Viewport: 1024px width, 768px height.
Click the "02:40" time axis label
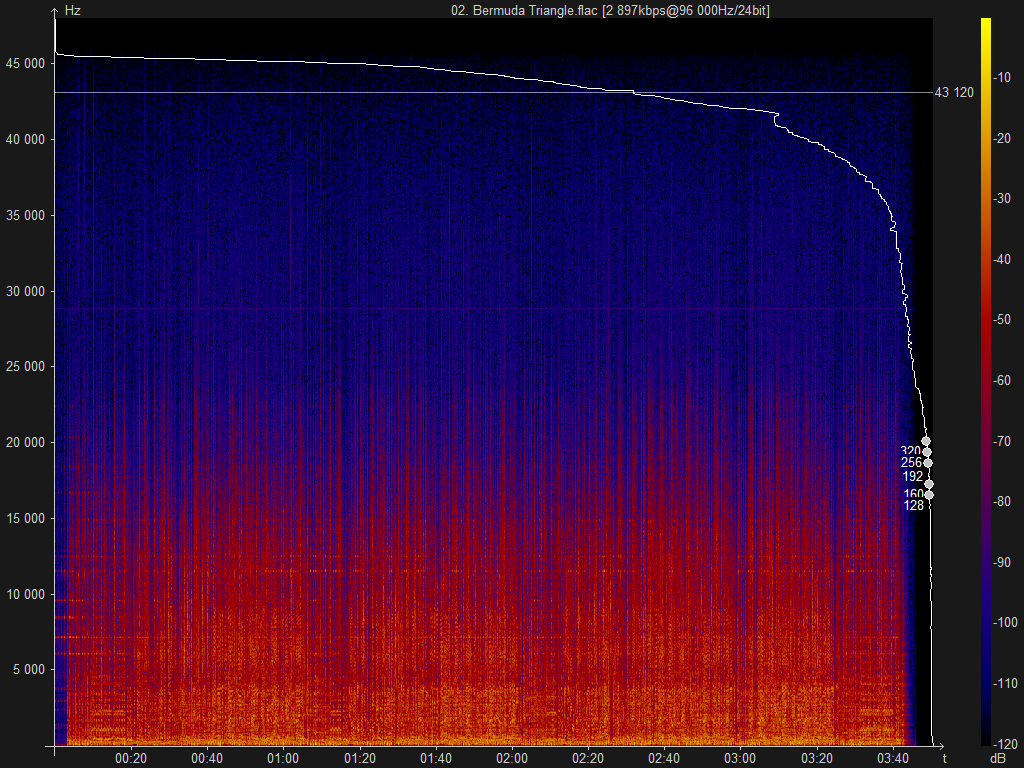[x=664, y=759]
